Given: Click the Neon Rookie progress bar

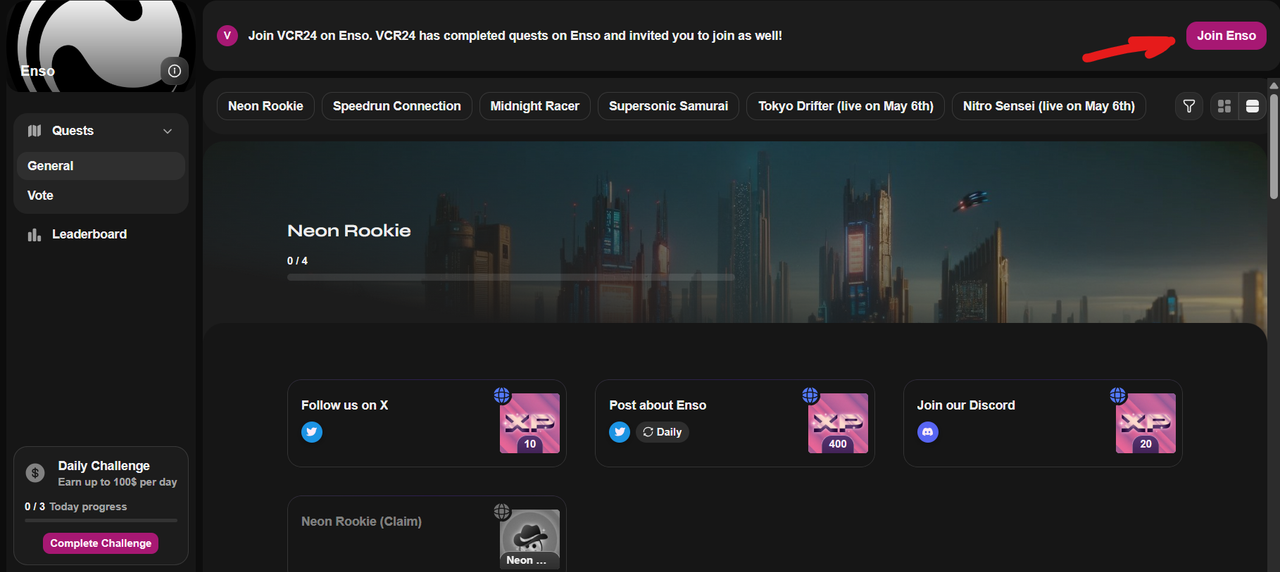Looking at the screenshot, I should [511, 277].
